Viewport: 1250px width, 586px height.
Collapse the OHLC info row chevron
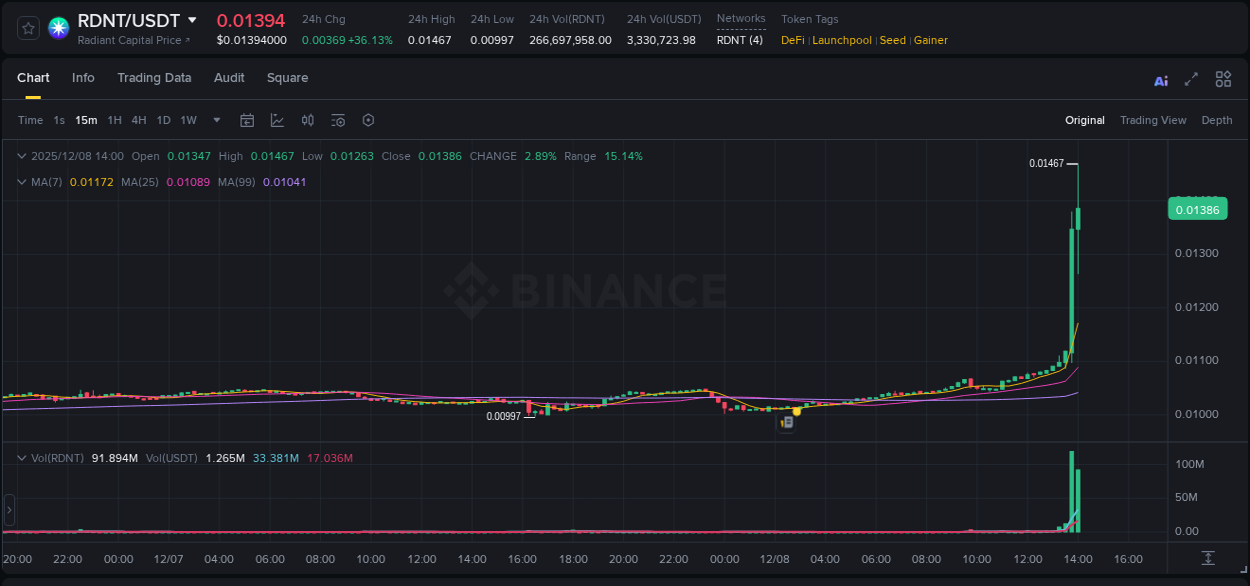tap(21, 156)
